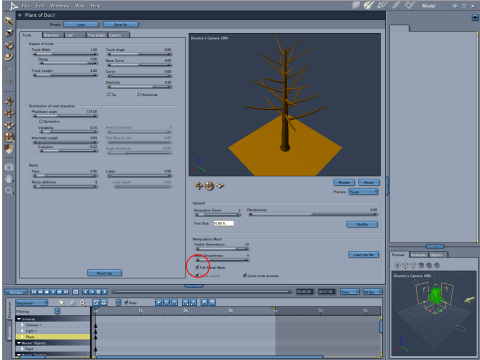Click the working plane box tool
480x360 pixels.
point(9,149)
